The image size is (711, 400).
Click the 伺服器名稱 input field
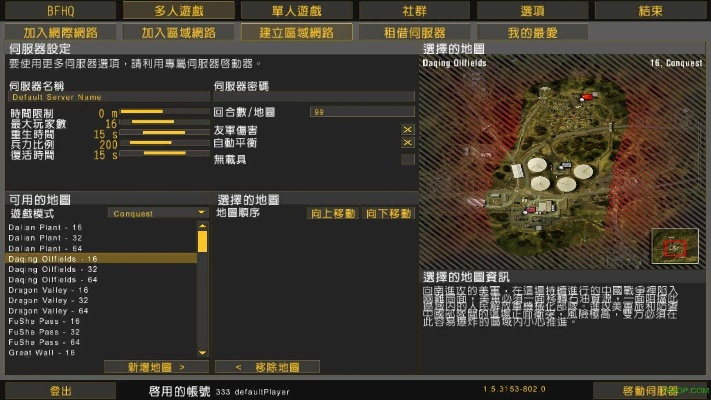click(x=109, y=97)
